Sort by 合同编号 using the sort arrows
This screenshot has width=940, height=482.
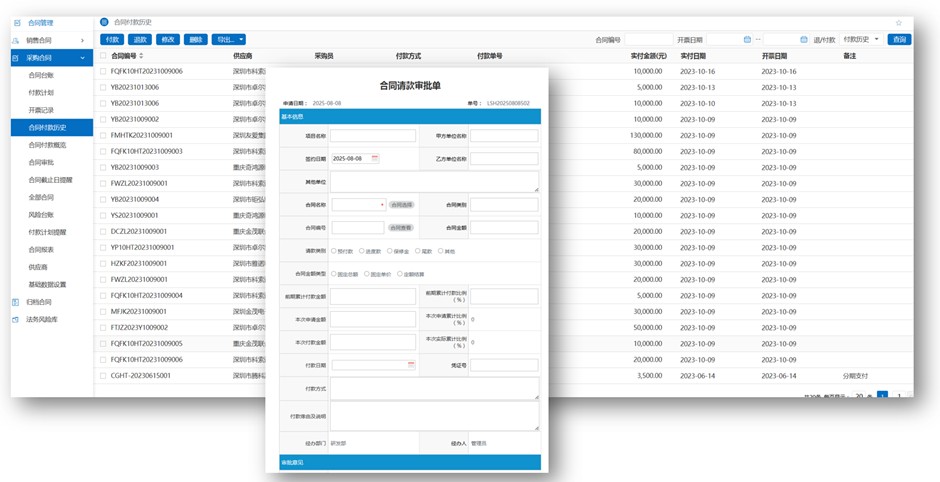pos(141,56)
